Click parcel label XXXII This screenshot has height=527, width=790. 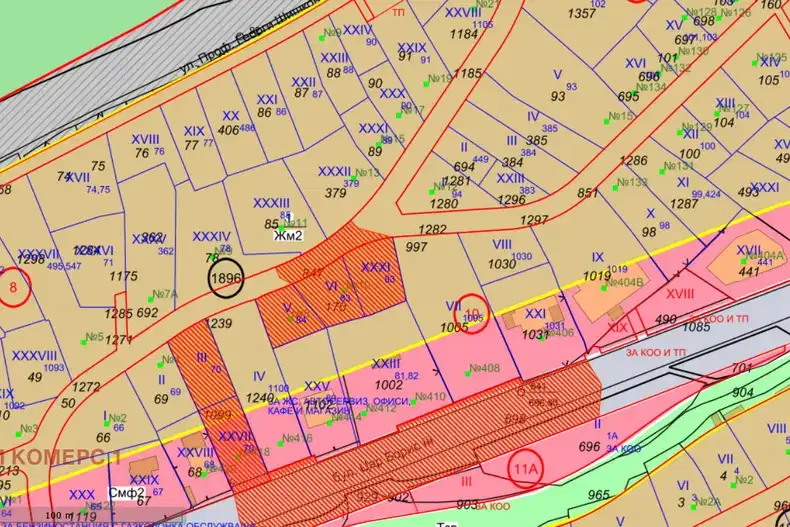[x=334, y=172]
